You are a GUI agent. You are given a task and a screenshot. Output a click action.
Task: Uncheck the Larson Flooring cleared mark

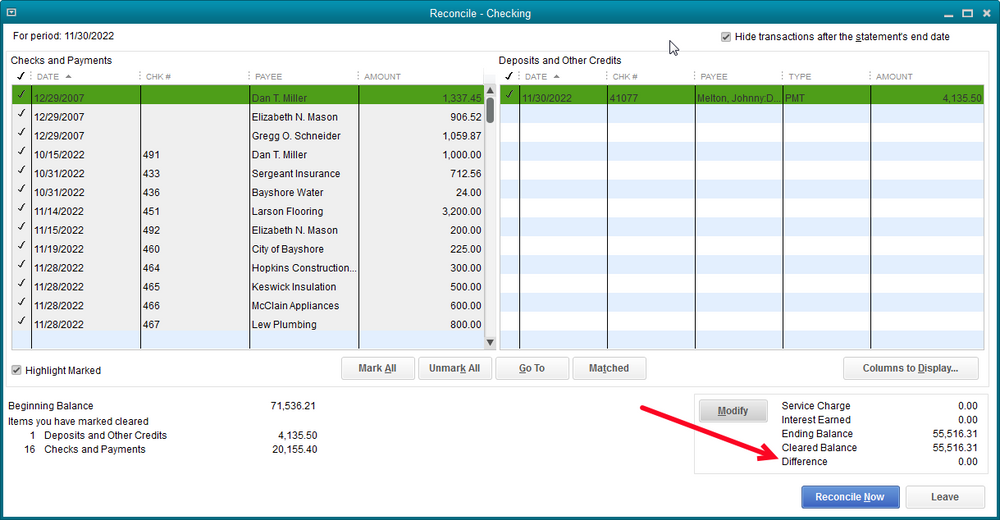coord(22,208)
